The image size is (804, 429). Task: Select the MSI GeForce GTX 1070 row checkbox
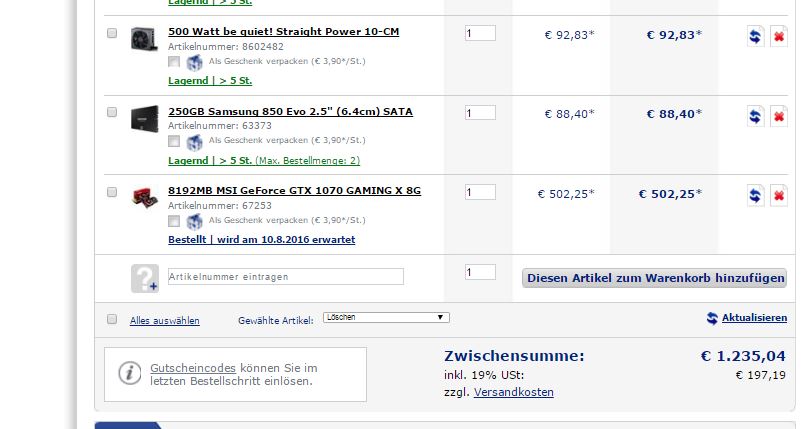[112, 192]
